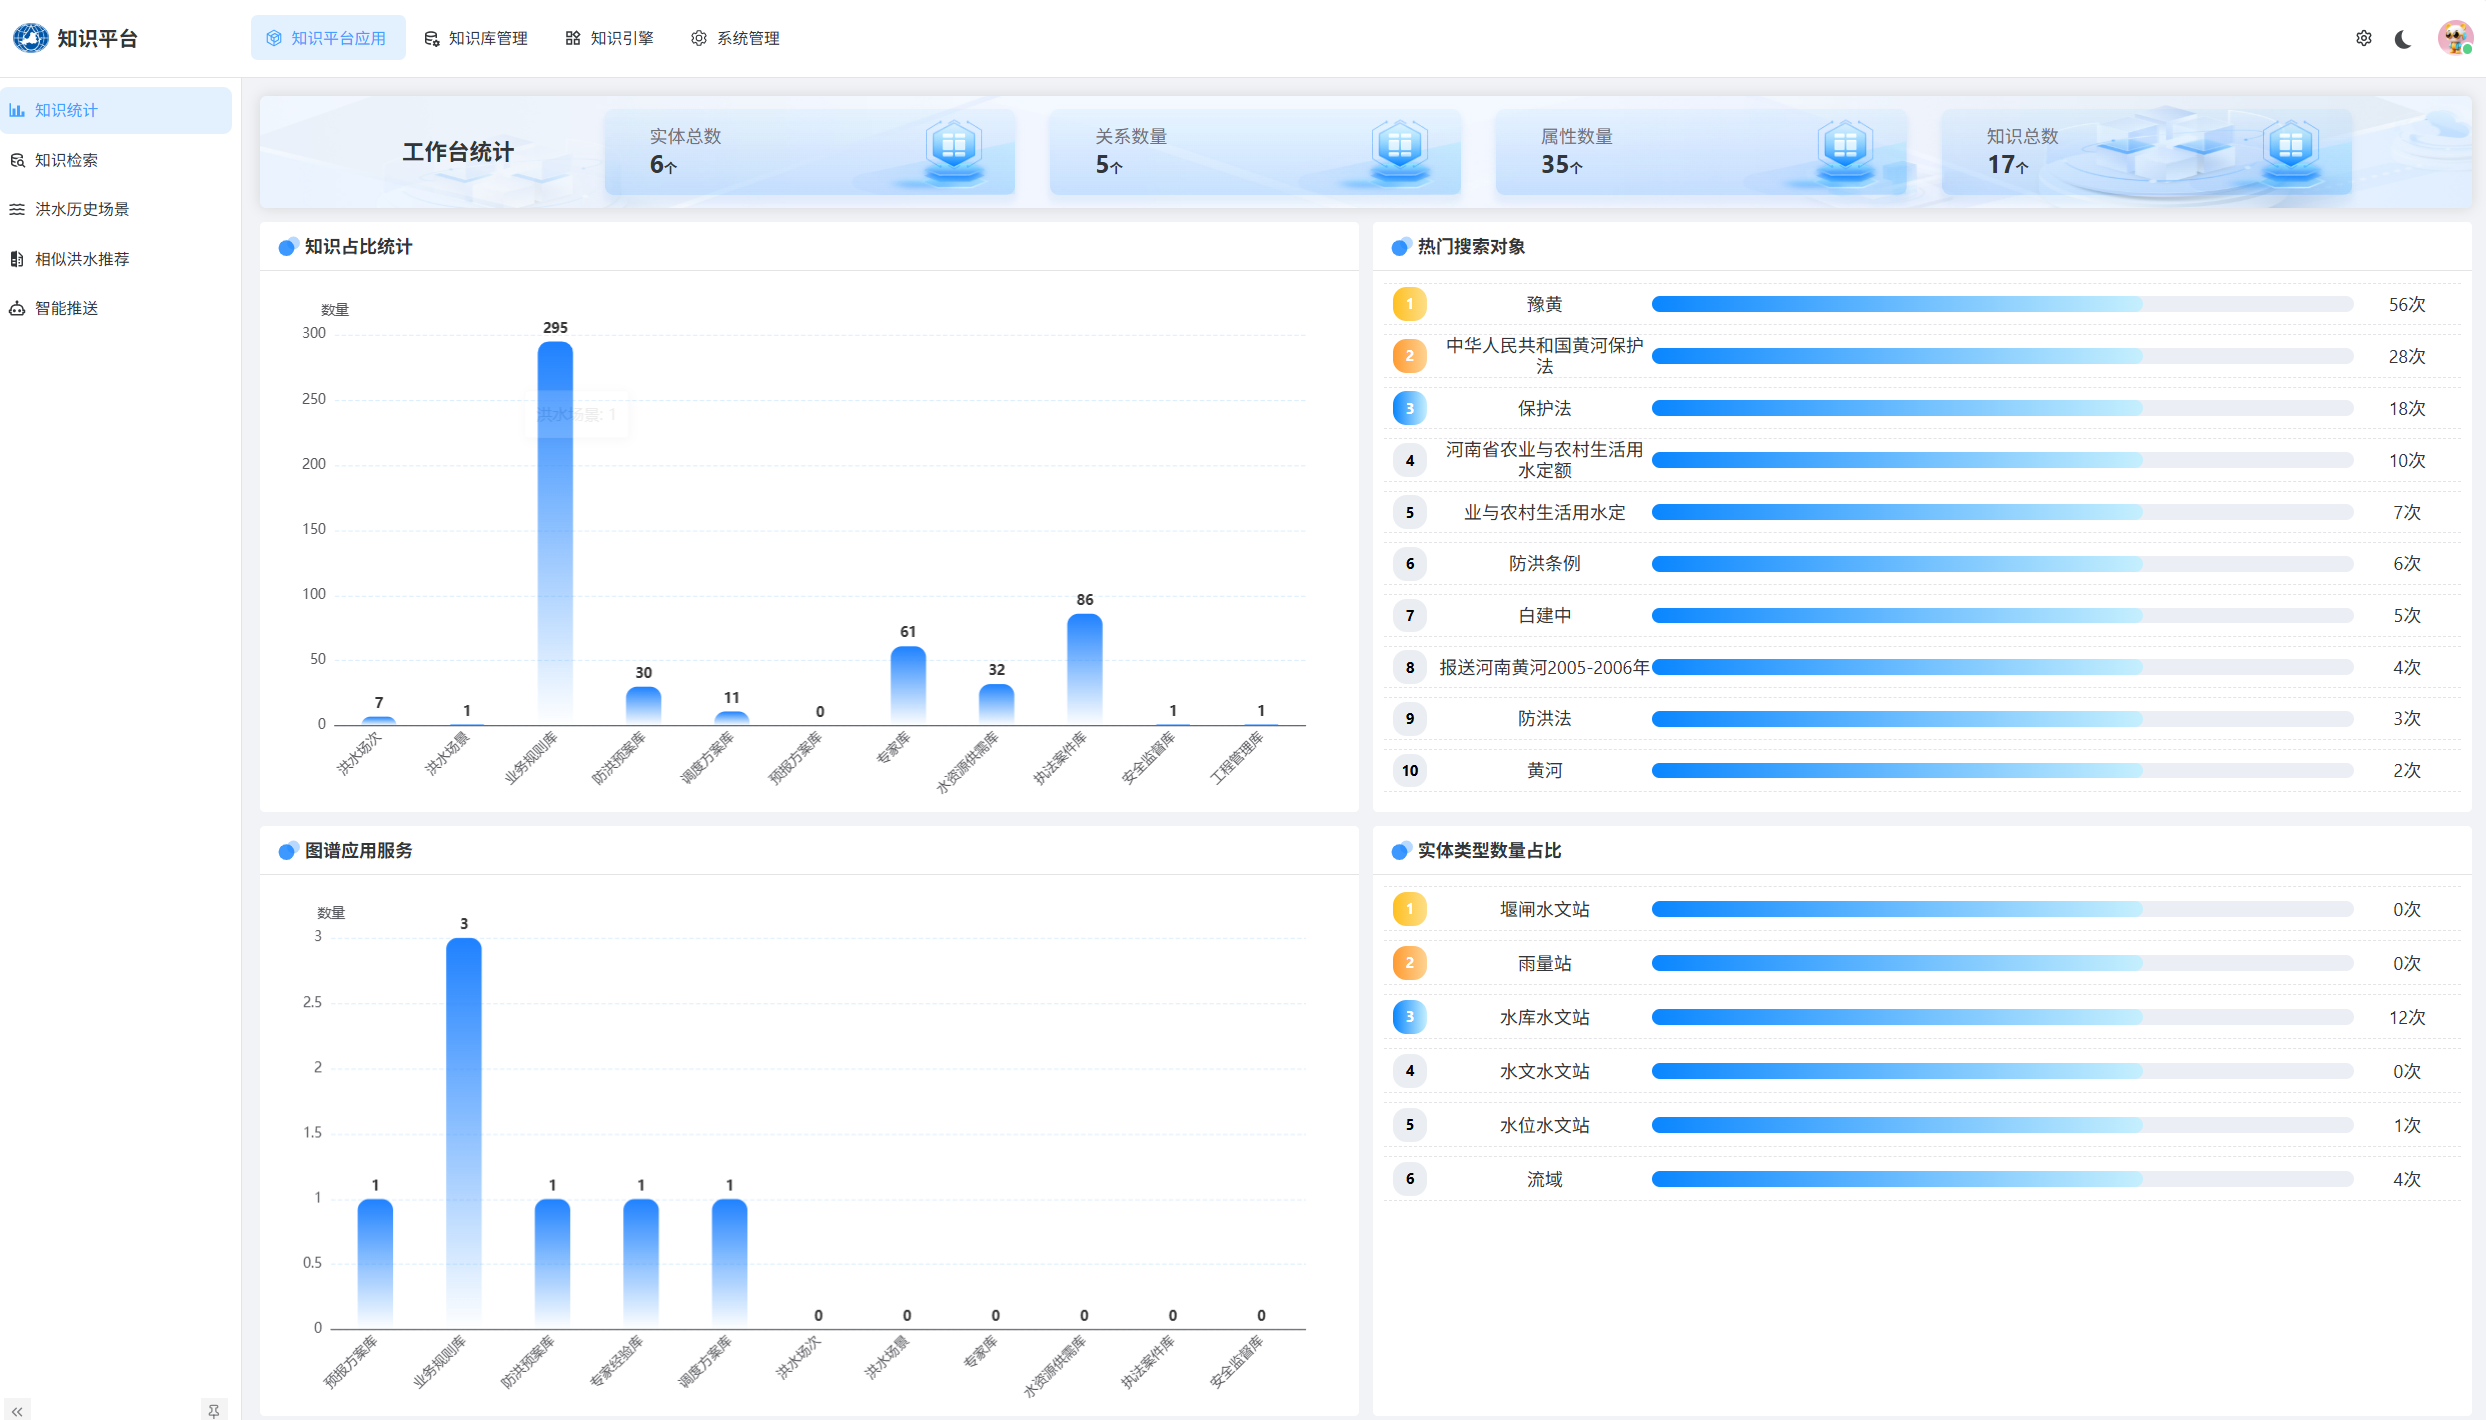Click the 水库水文站 entity row
Viewport: 2486px width, 1420px height.
click(x=1543, y=1017)
